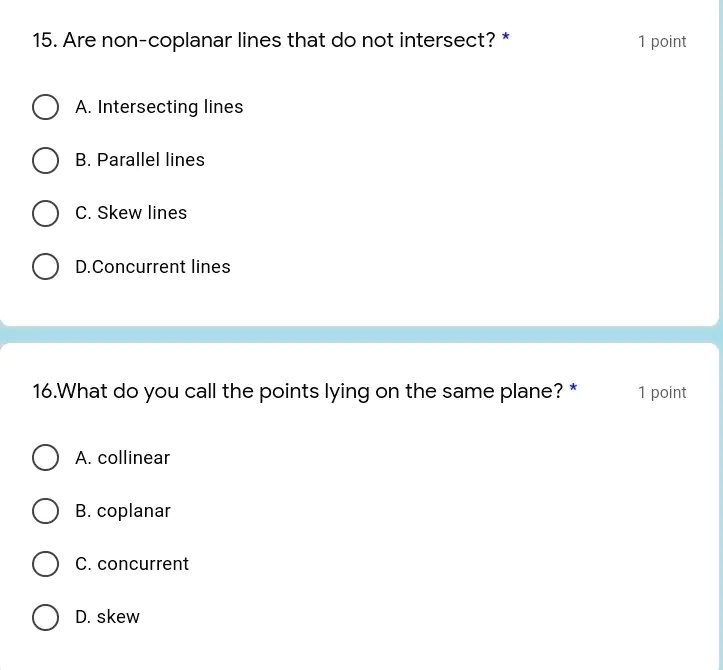This screenshot has height=670, width=723.
Task: Click the 'D.Concurrent lines' answer text
Action: point(153,267)
